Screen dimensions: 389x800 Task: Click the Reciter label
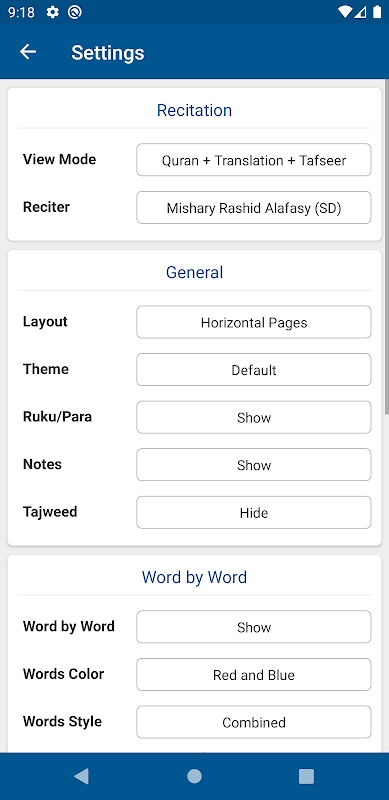[x=46, y=207]
